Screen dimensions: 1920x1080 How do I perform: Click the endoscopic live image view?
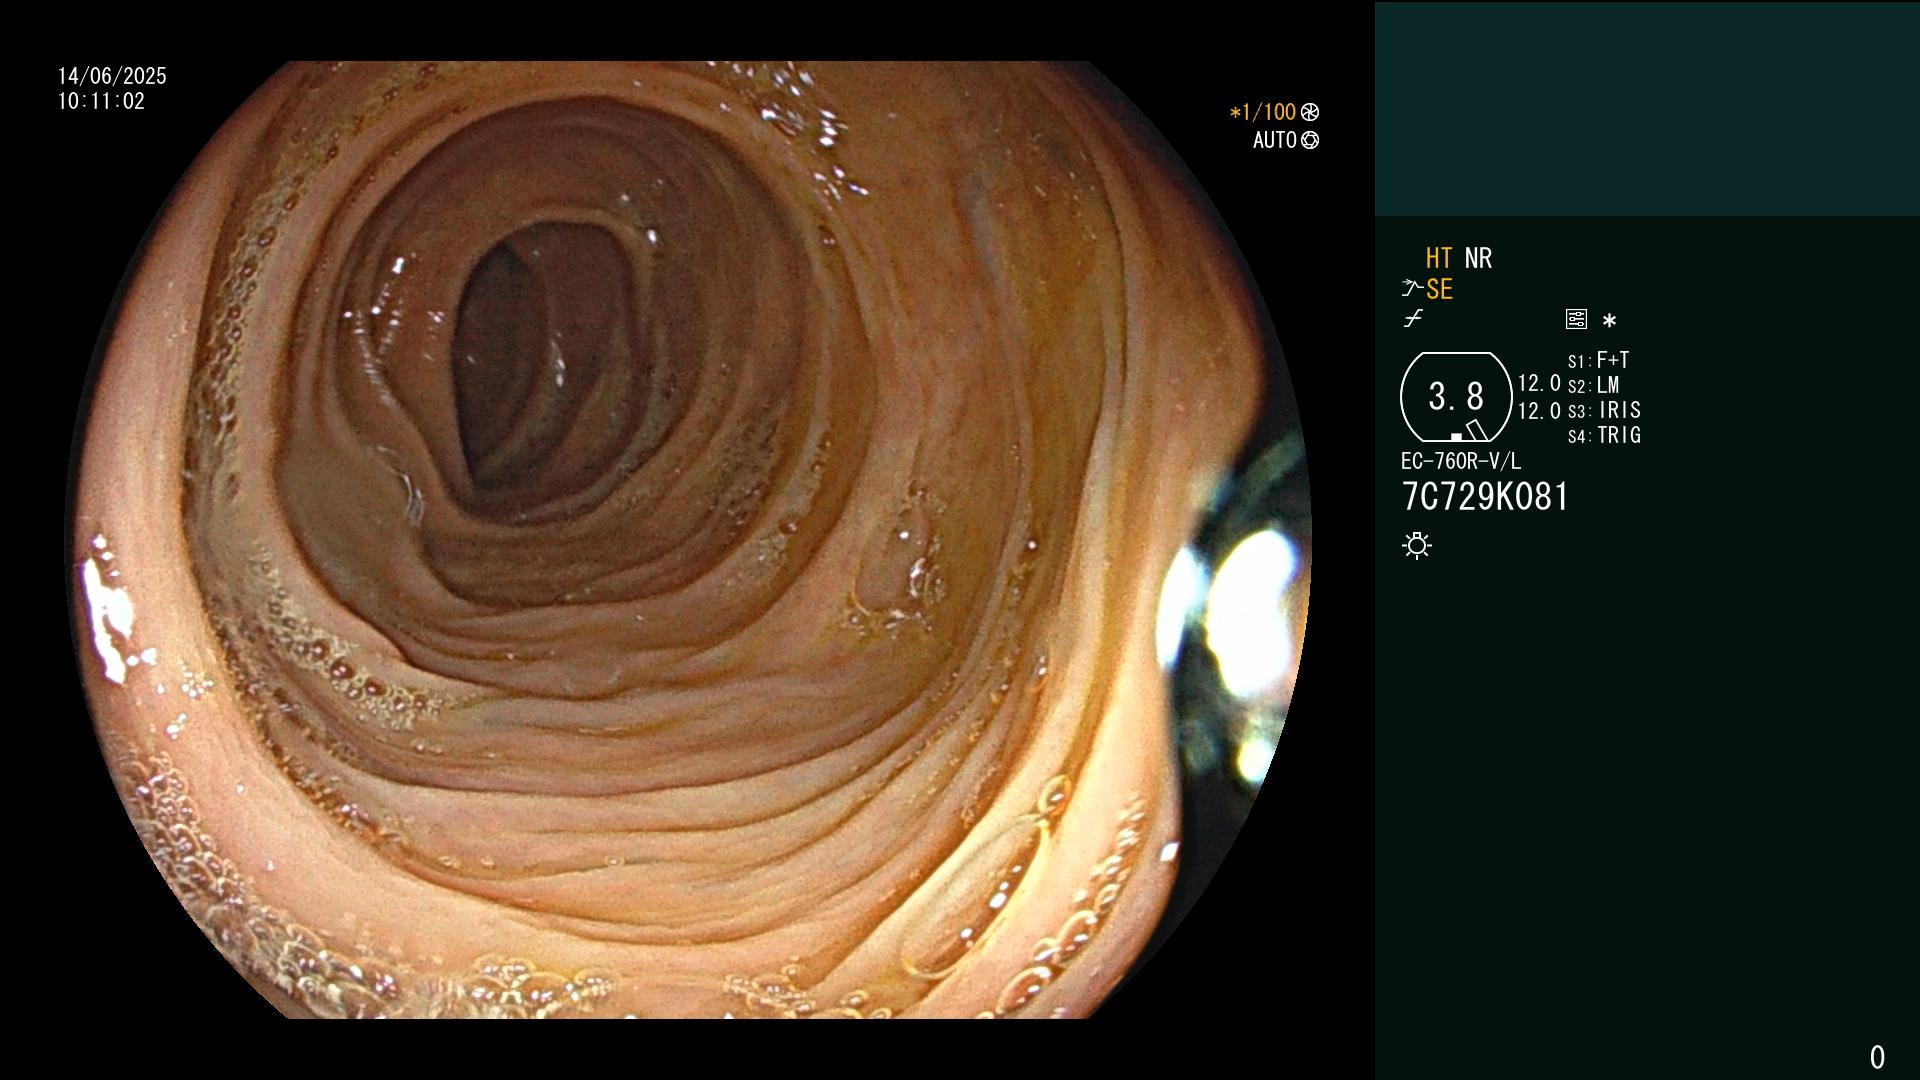pos(688,540)
